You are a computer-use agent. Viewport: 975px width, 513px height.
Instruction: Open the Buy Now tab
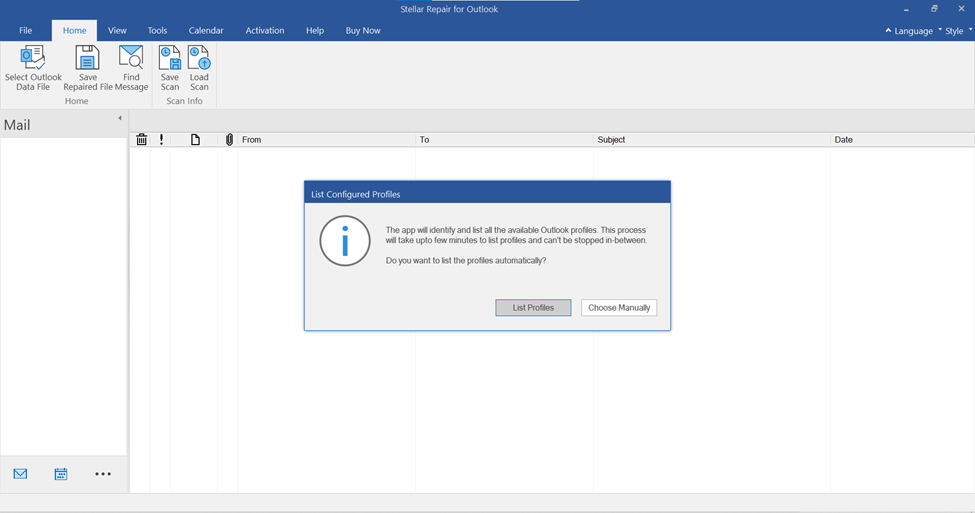click(x=363, y=31)
